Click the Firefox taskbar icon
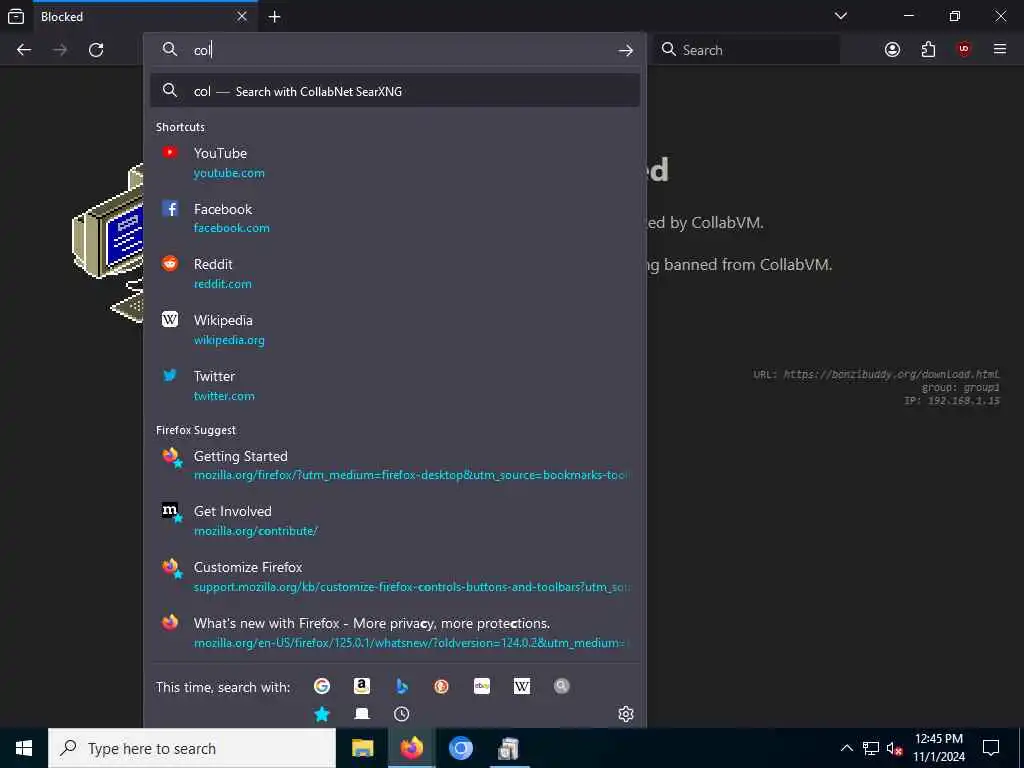This screenshot has width=1024, height=768. (x=411, y=748)
